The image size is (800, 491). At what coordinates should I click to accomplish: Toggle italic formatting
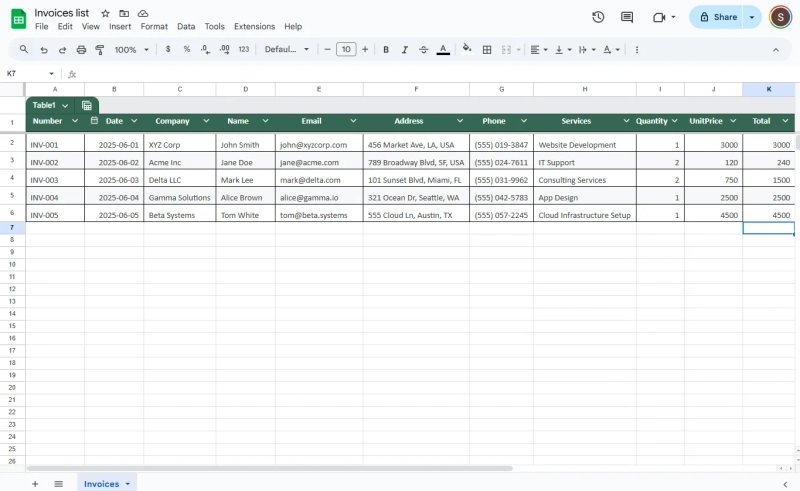coord(405,50)
